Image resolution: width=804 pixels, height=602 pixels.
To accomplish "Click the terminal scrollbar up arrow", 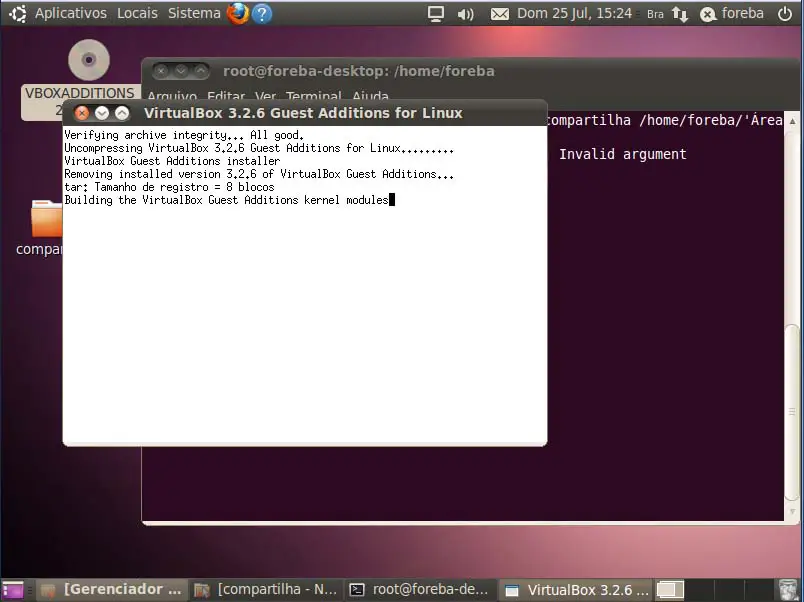I will tap(792, 122).
